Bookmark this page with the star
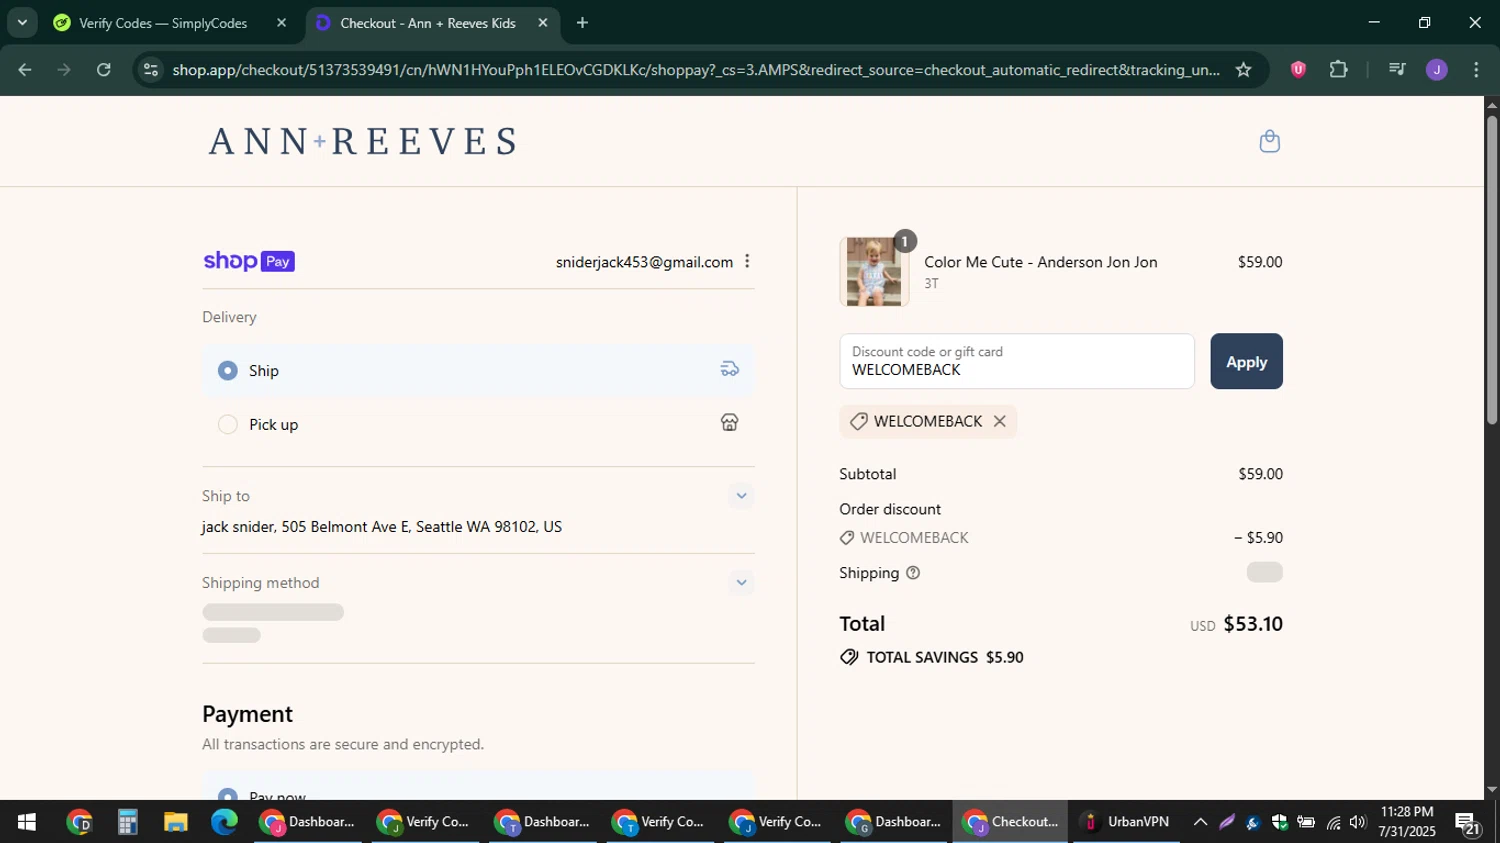 [x=1243, y=70]
